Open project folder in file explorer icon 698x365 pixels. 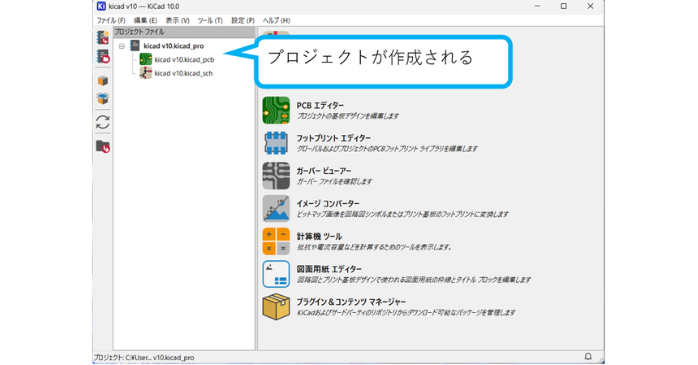pyautogui.click(x=103, y=146)
